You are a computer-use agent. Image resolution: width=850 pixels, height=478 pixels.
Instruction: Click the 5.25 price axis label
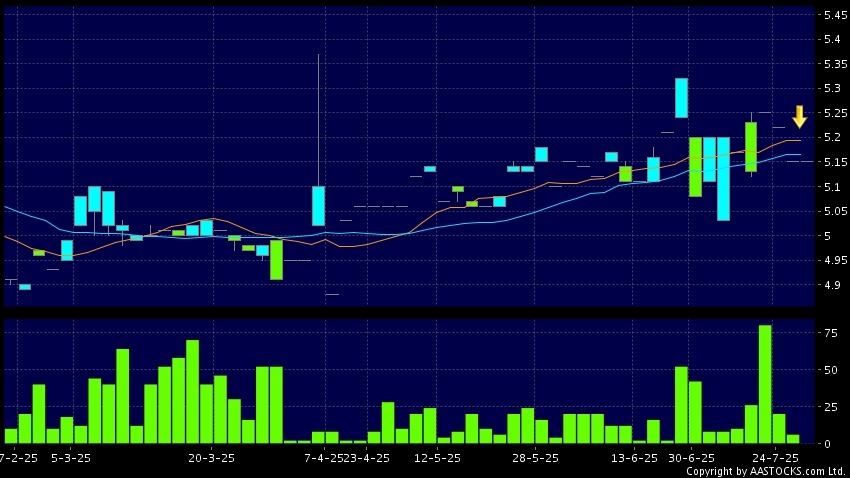click(x=835, y=113)
